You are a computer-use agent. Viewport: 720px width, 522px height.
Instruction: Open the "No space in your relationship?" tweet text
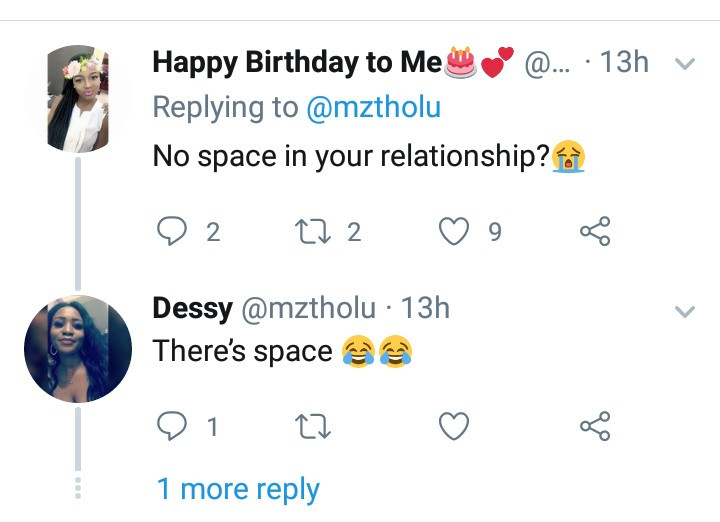coord(350,157)
